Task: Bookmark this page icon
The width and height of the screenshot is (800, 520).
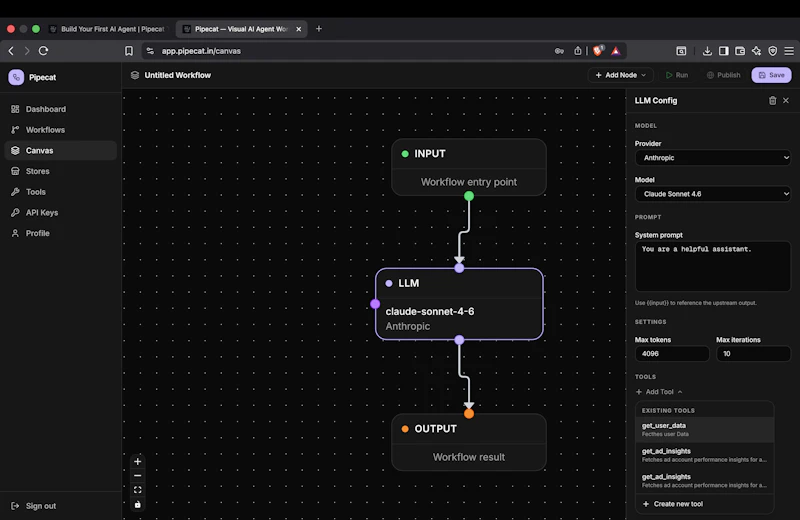Action: (129, 51)
